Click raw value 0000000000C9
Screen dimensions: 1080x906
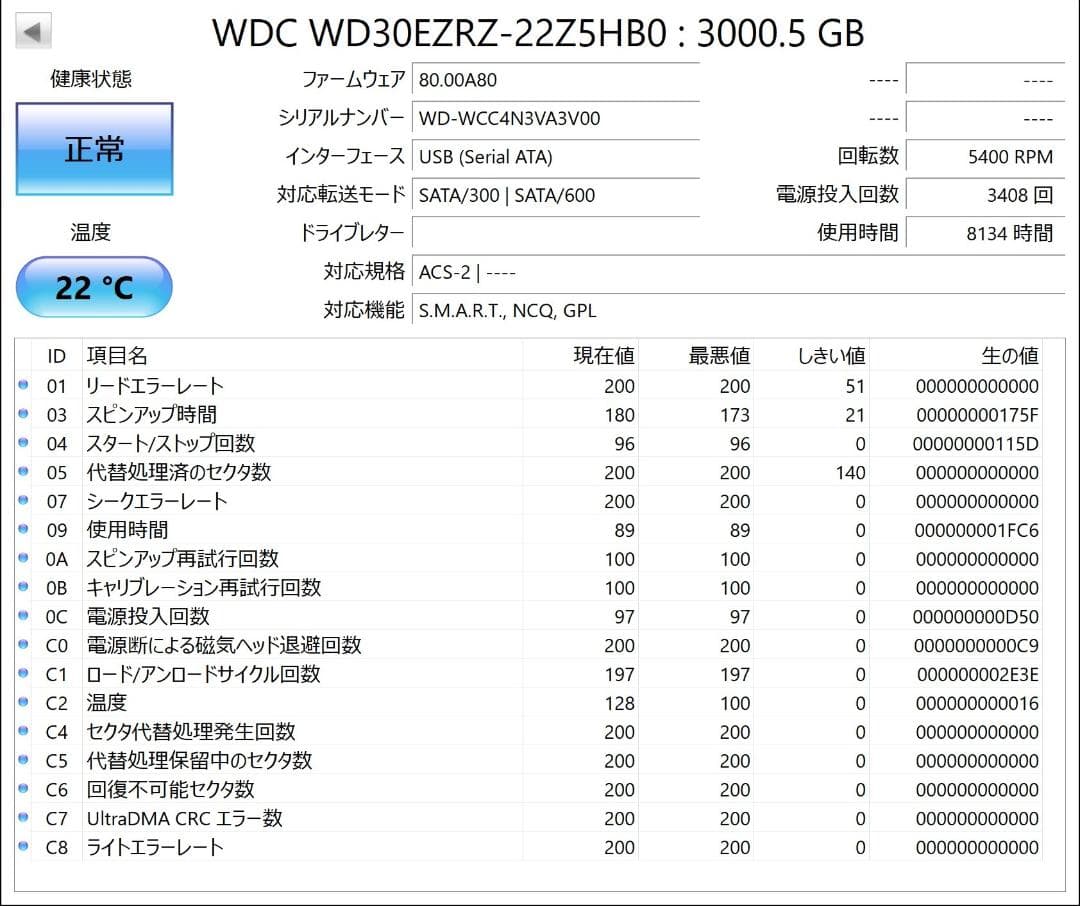coord(977,646)
